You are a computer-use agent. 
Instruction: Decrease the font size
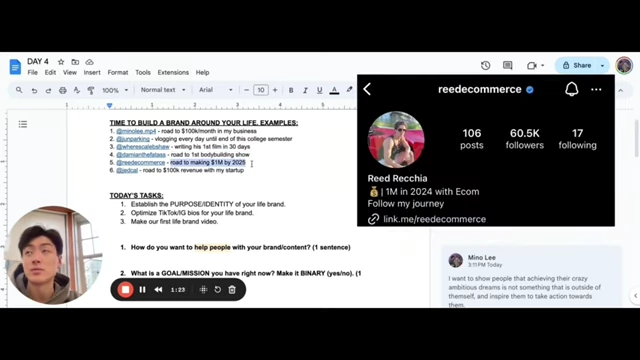247,90
